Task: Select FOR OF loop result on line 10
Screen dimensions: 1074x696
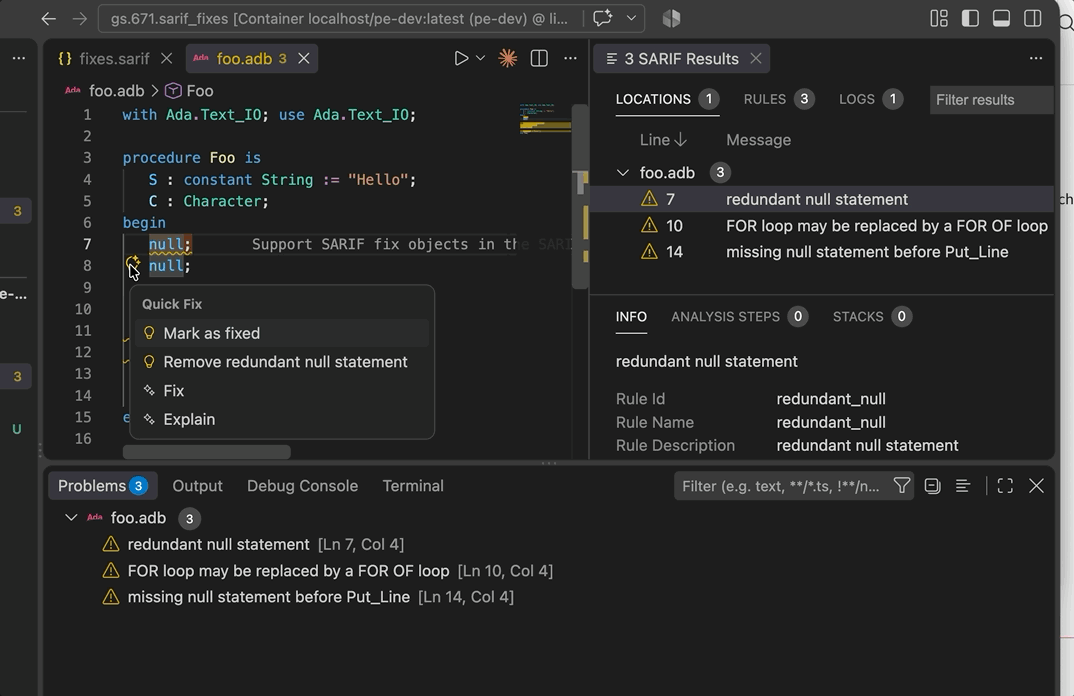Action: (822, 226)
